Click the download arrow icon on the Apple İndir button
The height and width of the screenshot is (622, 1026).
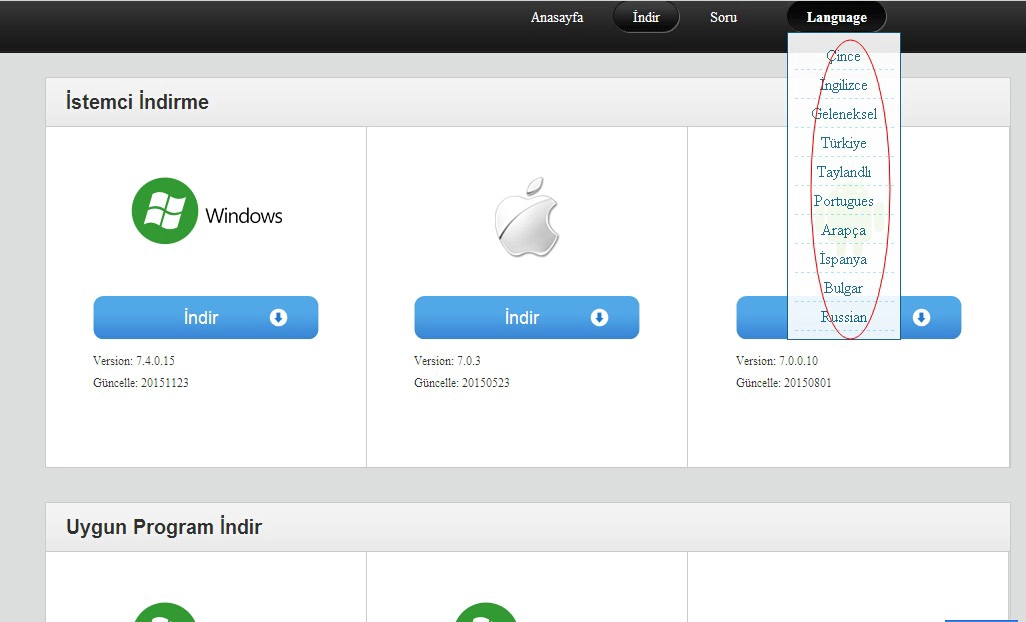(599, 318)
